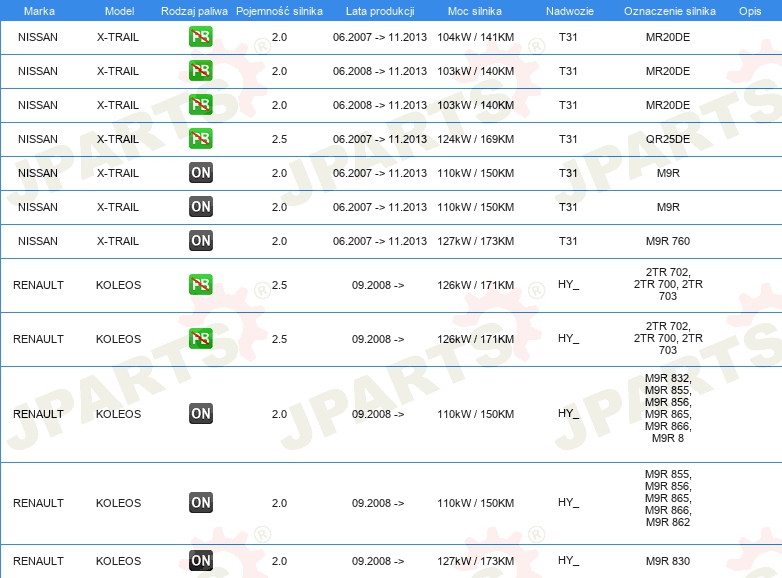This screenshot has height=578, width=782.
Task: Click the Model column header
Action: [x=119, y=11]
